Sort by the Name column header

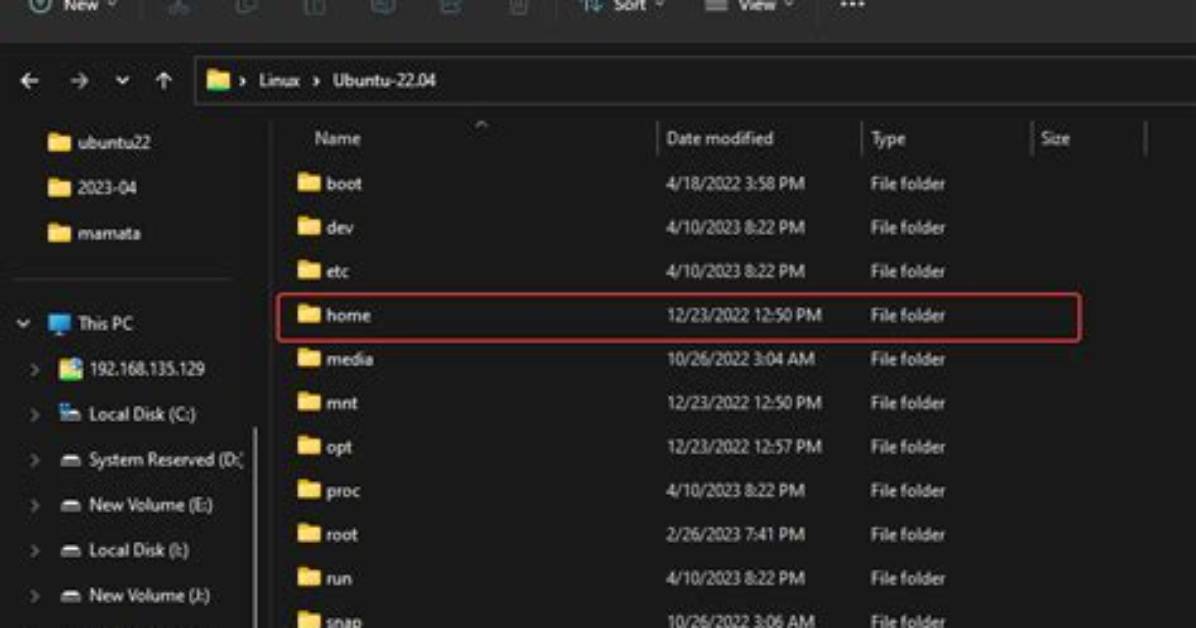(337, 139)
